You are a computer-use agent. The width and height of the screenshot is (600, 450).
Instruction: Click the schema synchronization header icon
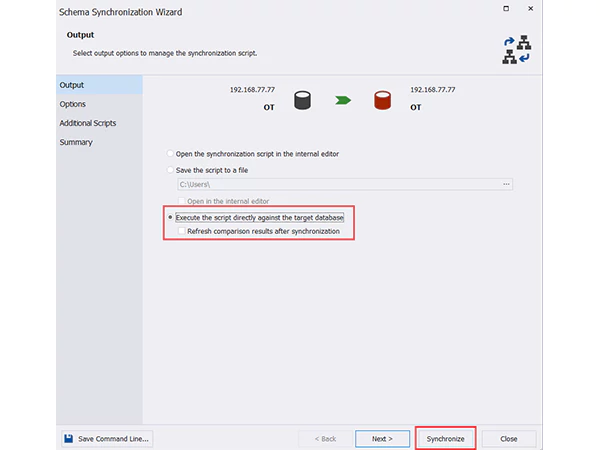tap(517, 50)
